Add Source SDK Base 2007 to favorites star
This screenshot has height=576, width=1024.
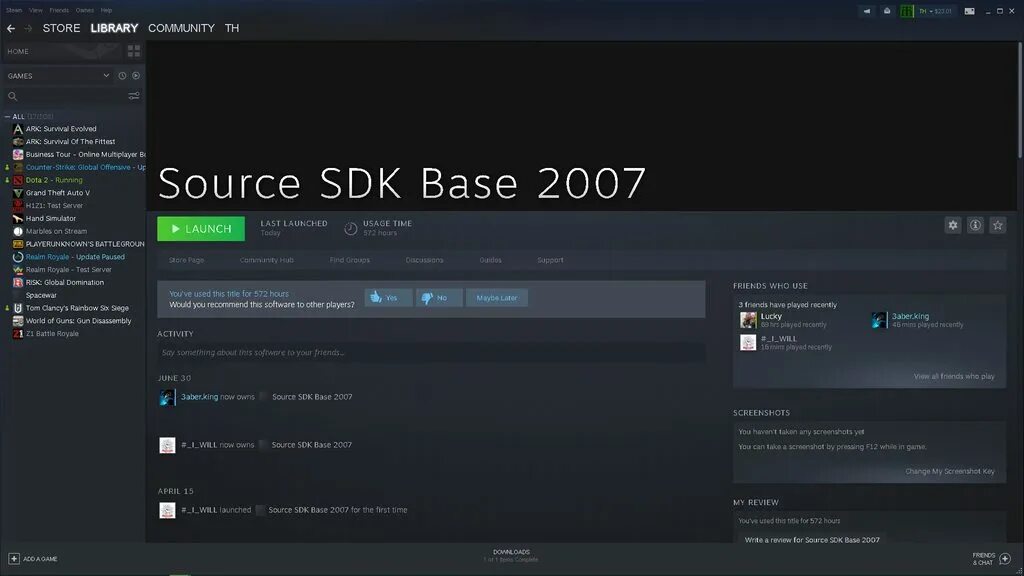[997, 225]
